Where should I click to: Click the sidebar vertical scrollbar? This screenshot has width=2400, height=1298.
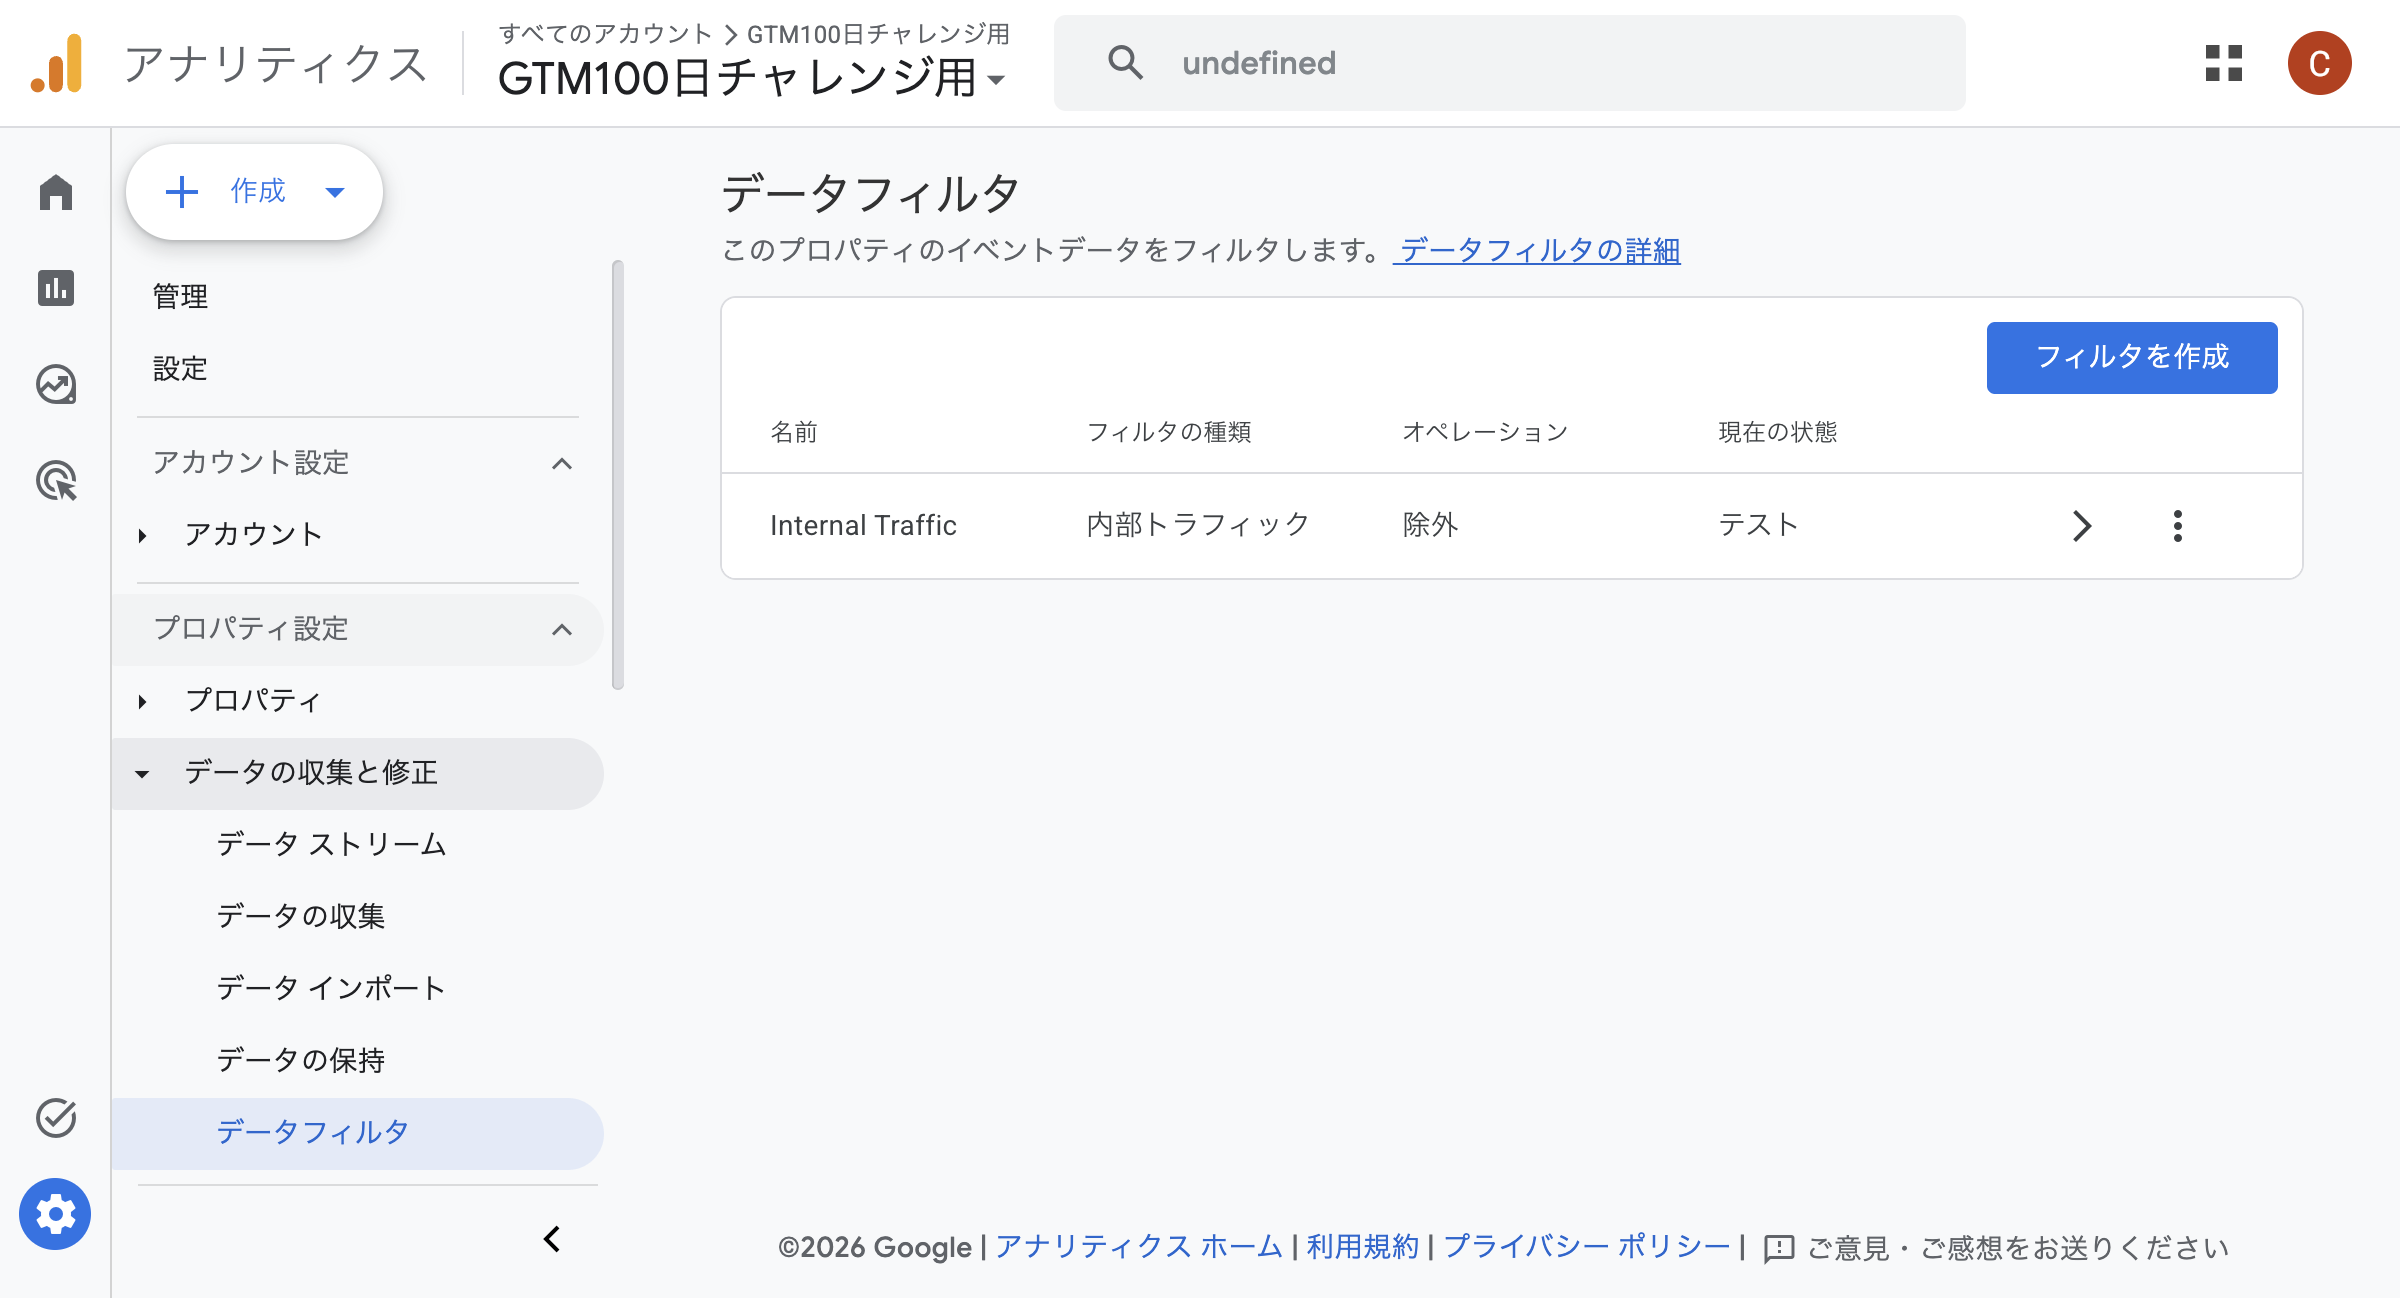[618, 475]
